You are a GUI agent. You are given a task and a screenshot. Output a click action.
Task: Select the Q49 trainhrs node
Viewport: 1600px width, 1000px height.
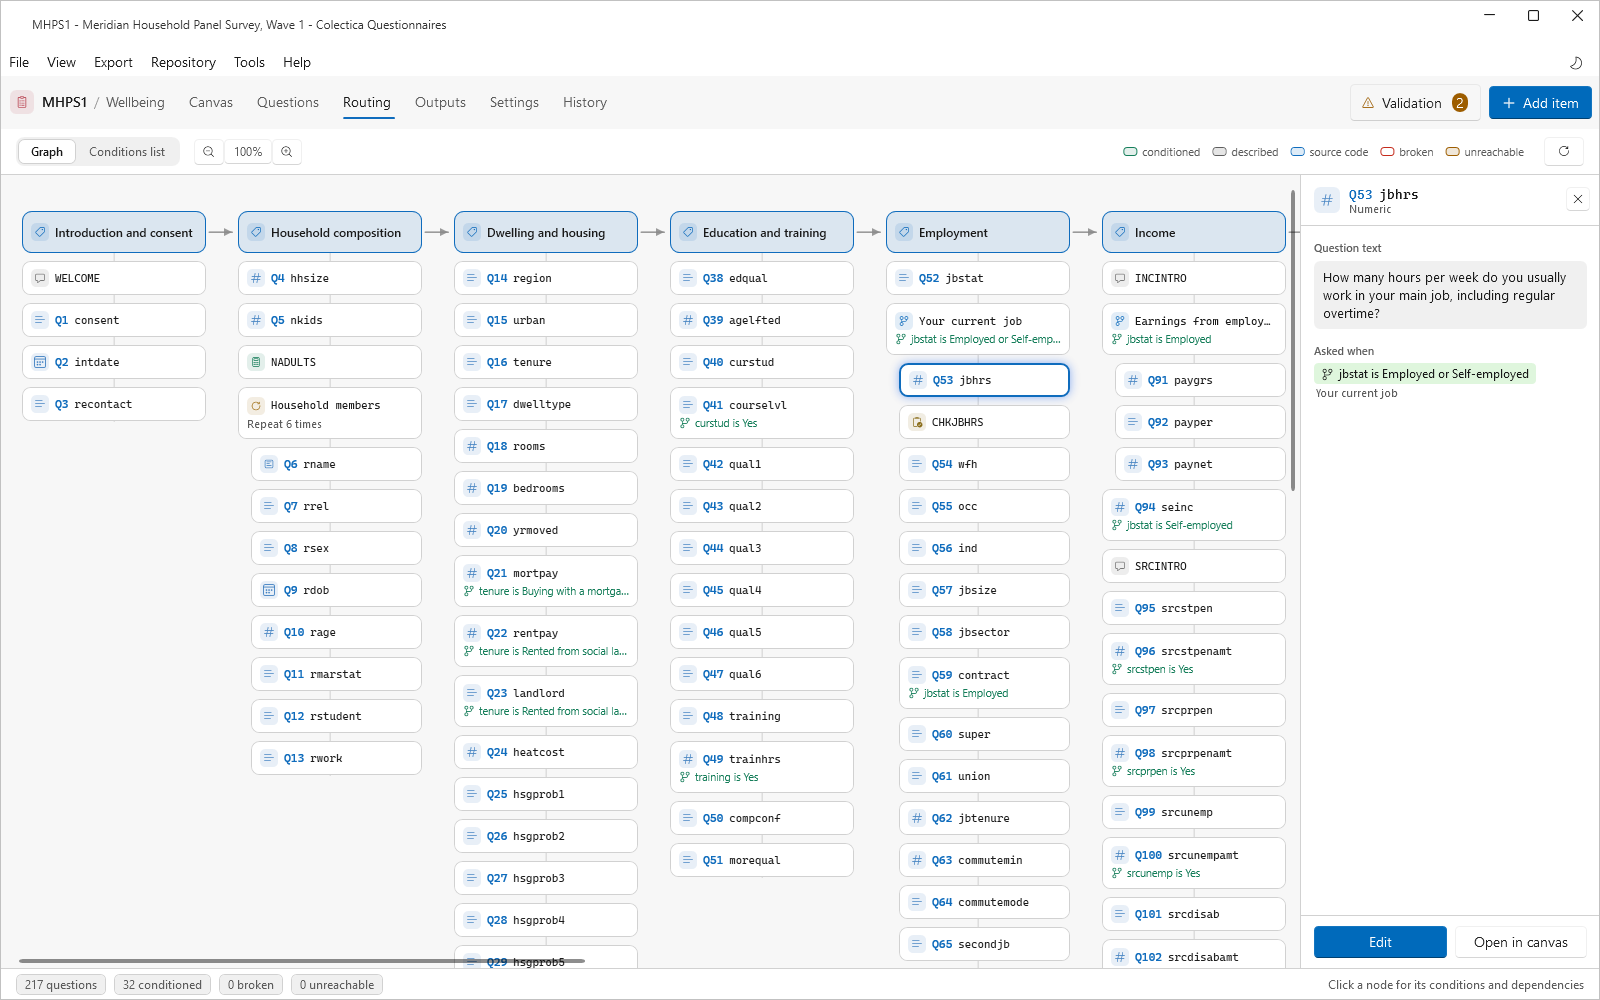pyautogui.click(x=762, y=767)
